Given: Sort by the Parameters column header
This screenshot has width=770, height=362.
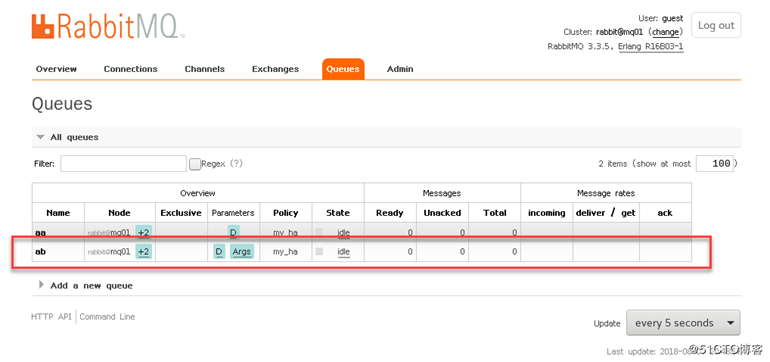Looking at the screenshot, I should coord(233,213).
